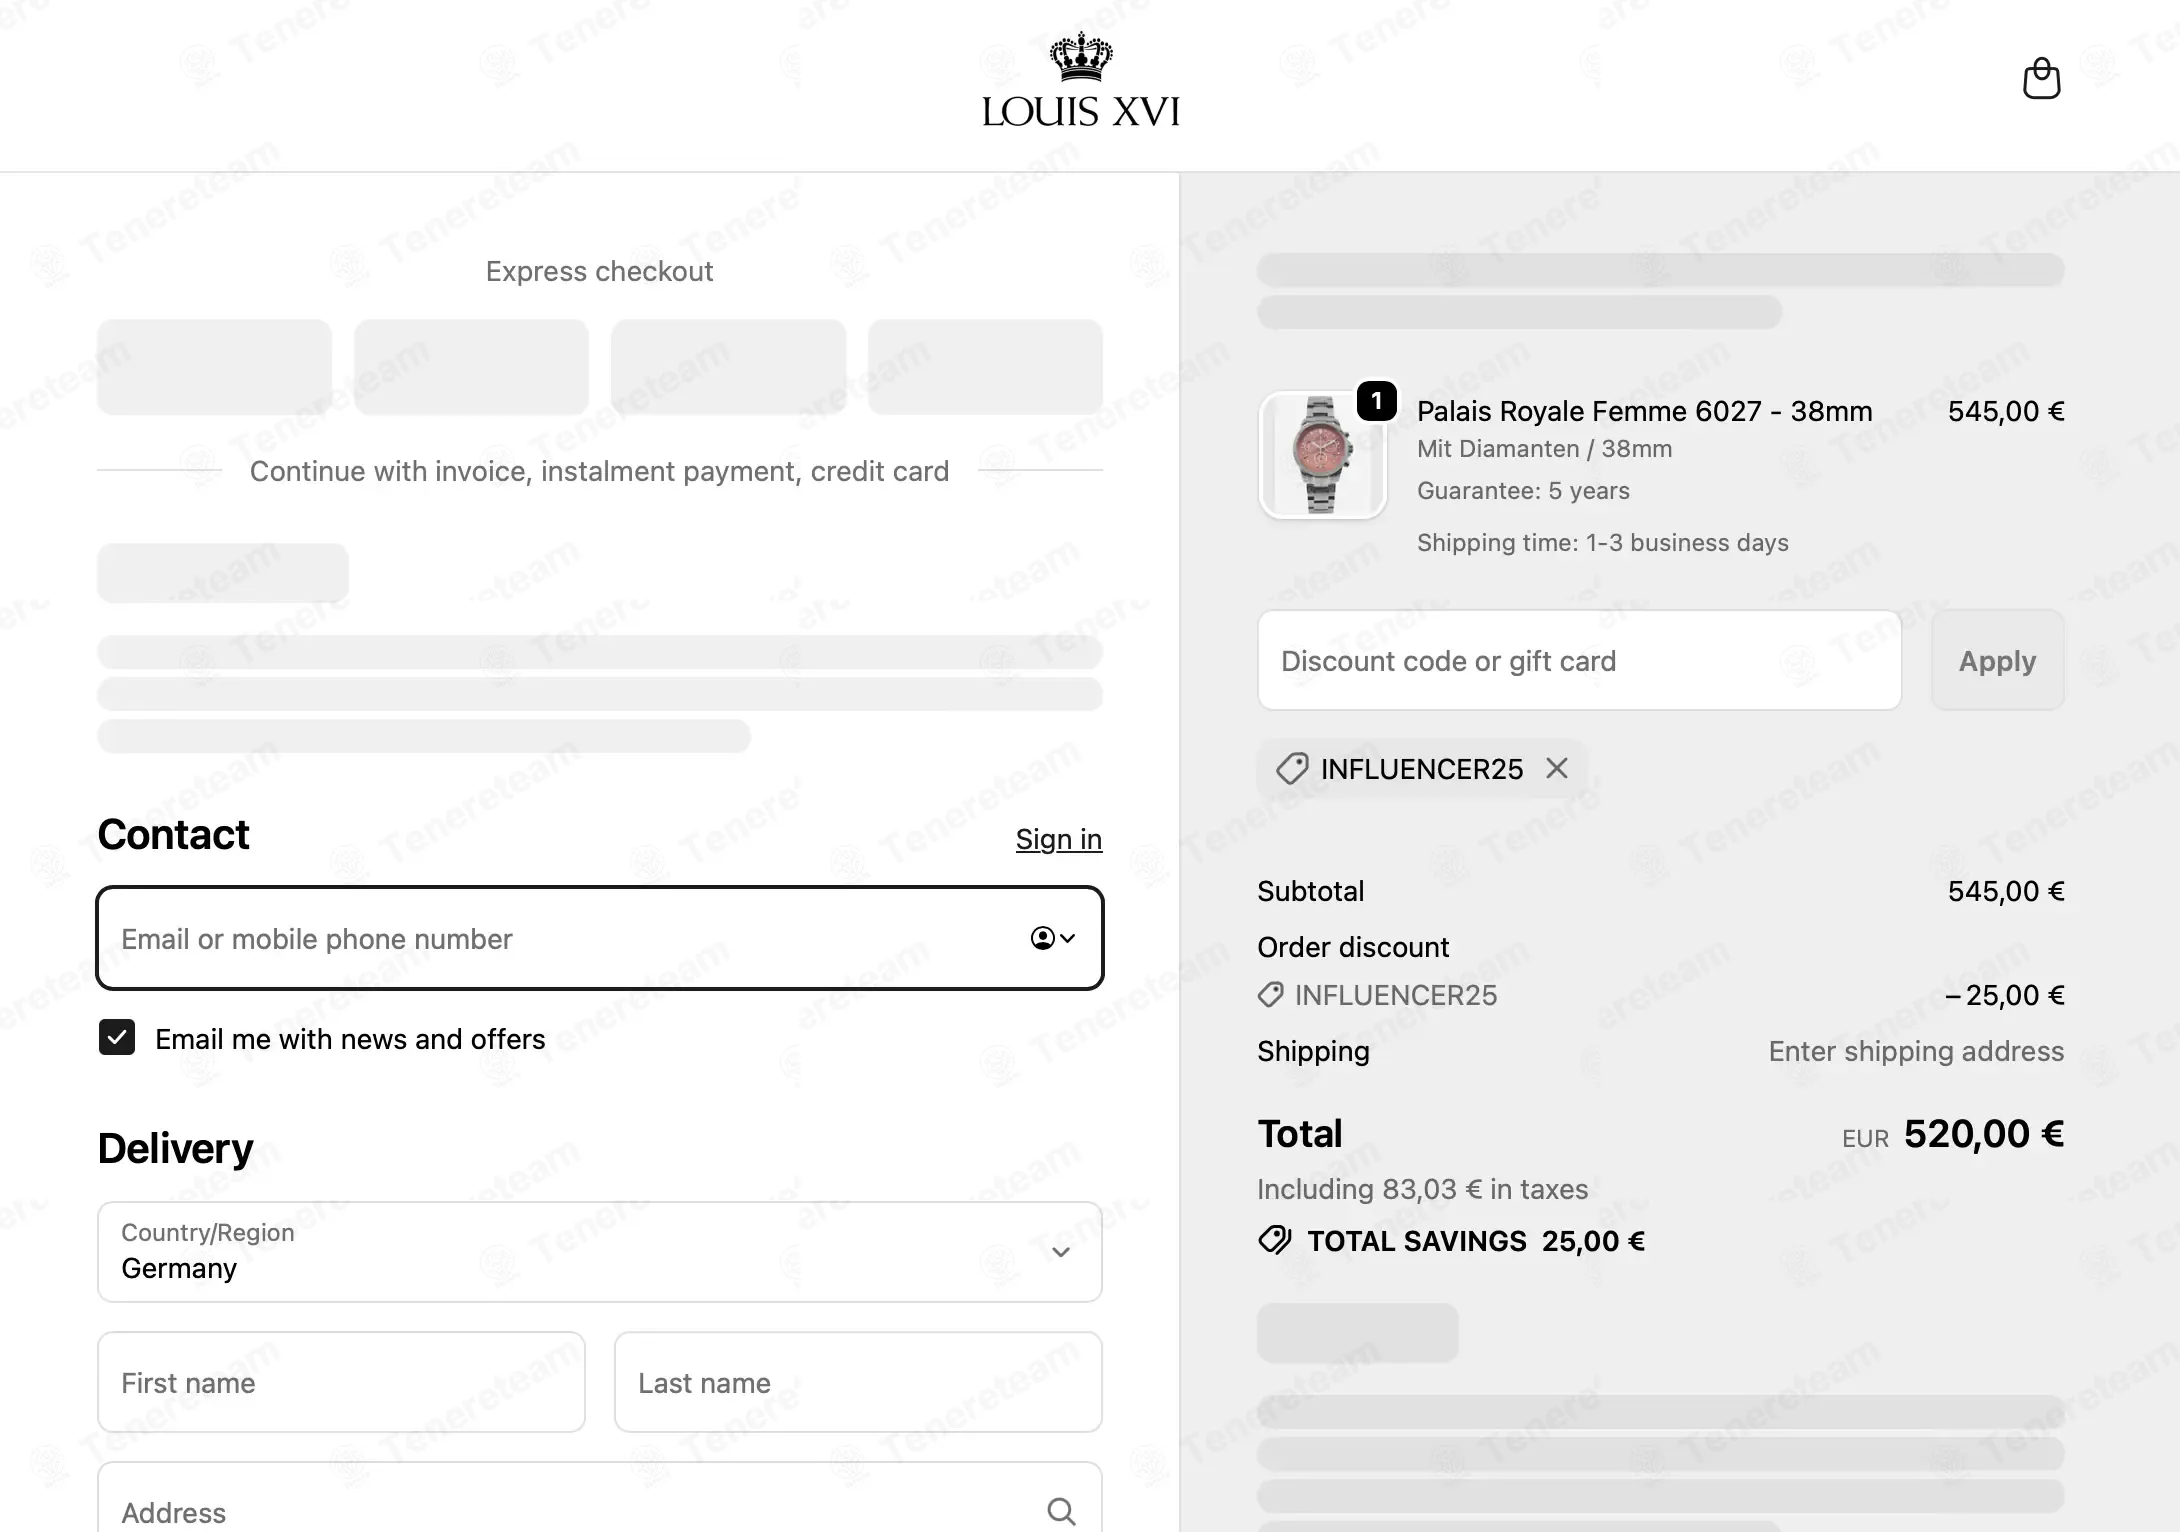This screenshot has width=2180, height=1532.
Task: Click the First name field
Action: (341, 1382)
